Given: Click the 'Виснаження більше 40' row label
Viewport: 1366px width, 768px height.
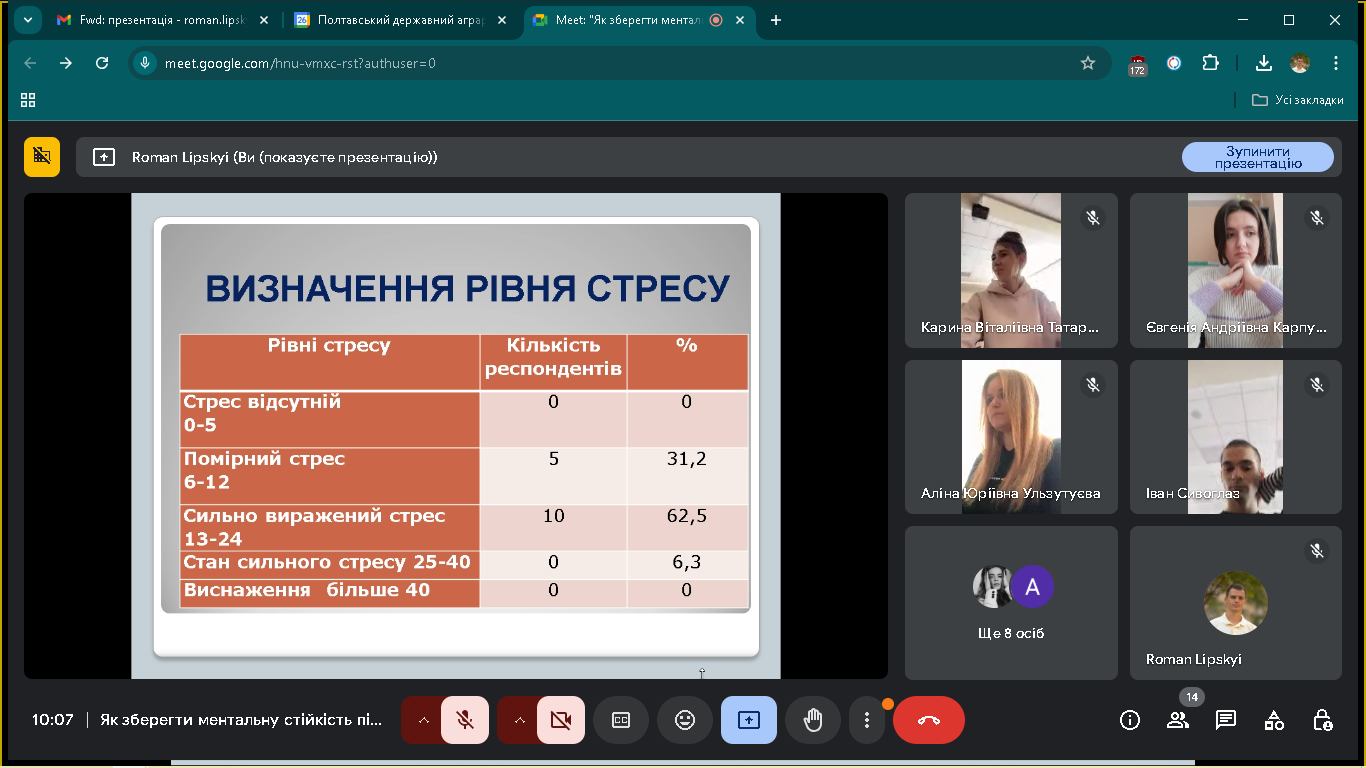Looking at the screenshot, I should [330, 593].
